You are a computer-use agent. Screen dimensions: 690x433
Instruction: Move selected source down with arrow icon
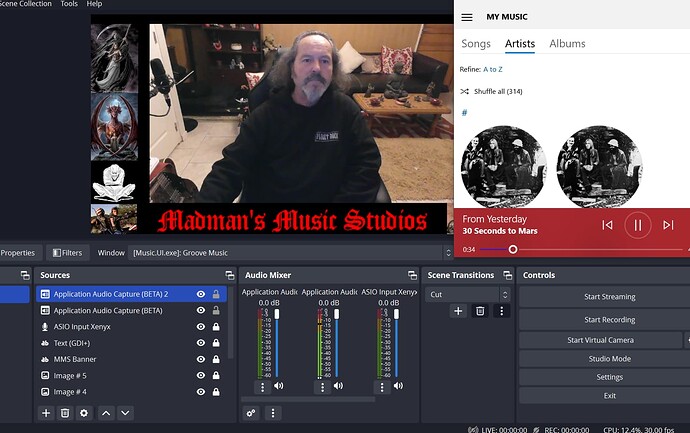click(x=125, y=413)
